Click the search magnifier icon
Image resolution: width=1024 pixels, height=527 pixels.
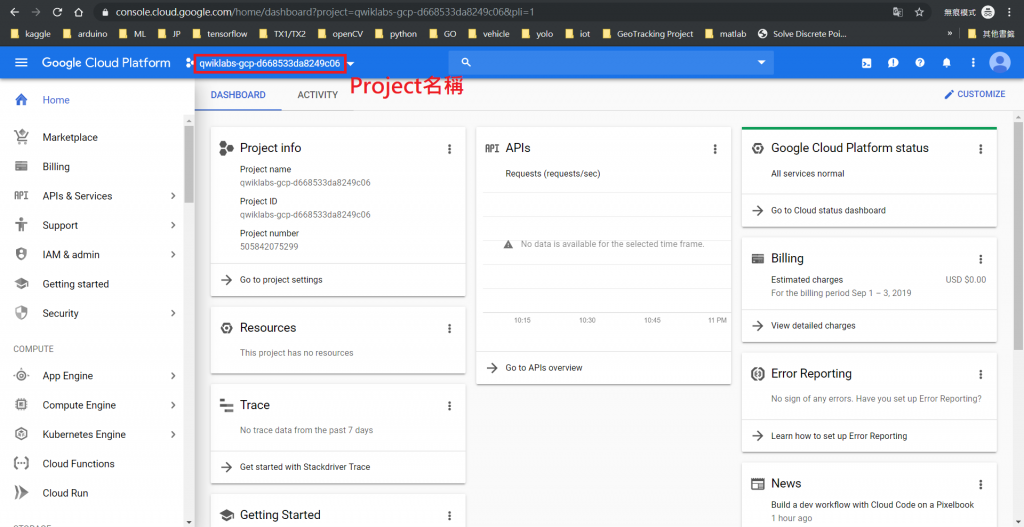point(466,62)
